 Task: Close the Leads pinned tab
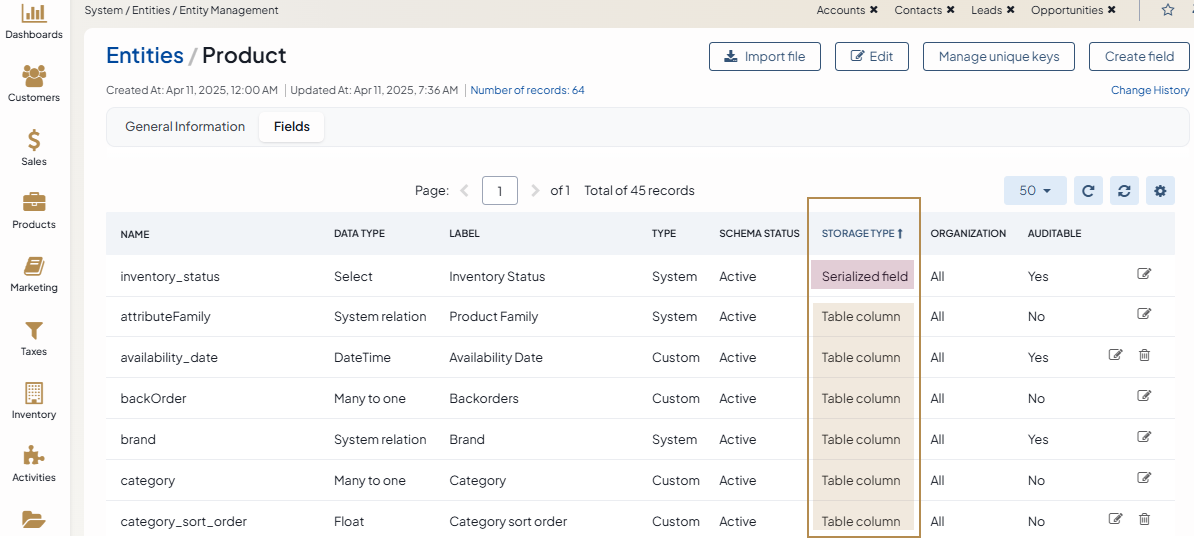point(1010,10)
